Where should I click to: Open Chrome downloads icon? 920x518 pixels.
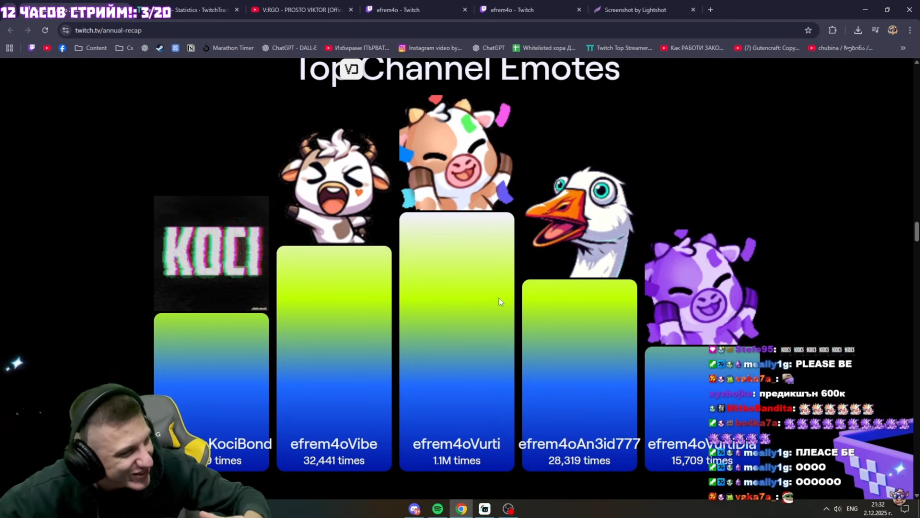tap(858, 30)
